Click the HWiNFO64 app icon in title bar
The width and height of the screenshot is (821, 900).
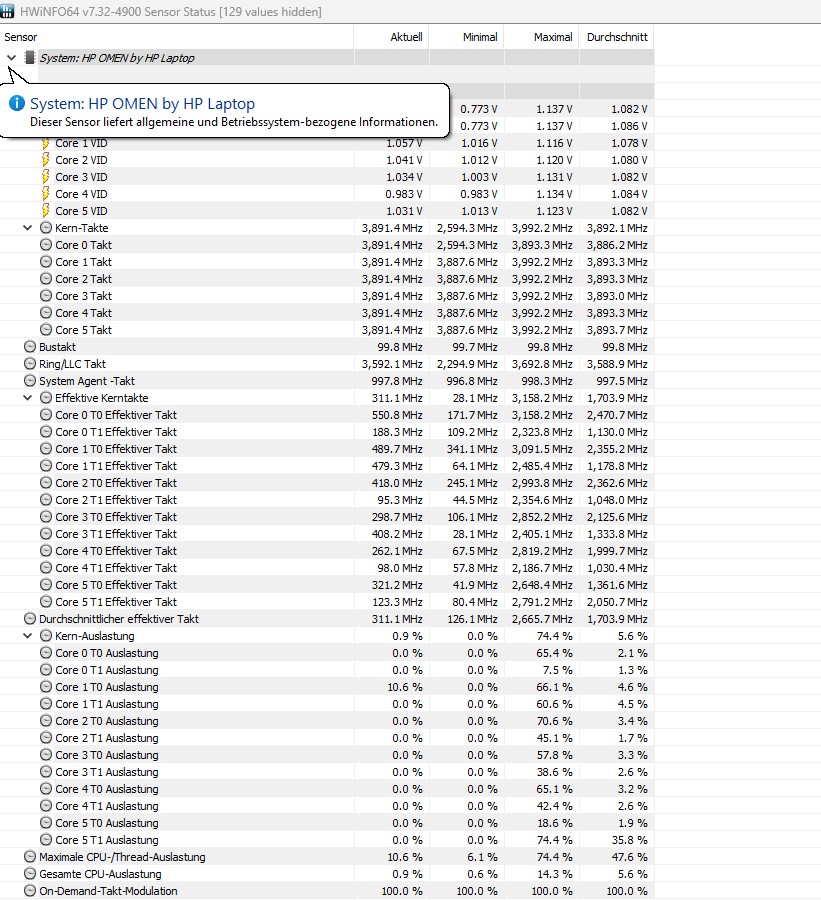click(7, 11)
